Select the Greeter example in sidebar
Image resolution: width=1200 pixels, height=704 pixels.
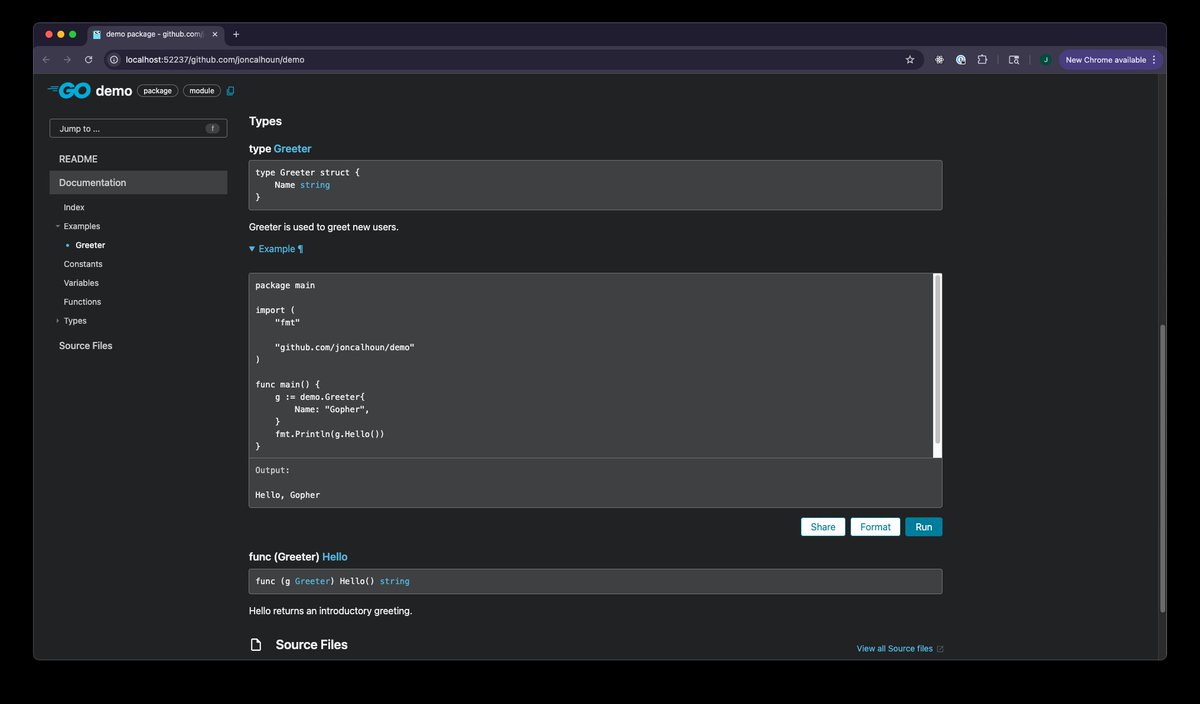pos(90,245)
